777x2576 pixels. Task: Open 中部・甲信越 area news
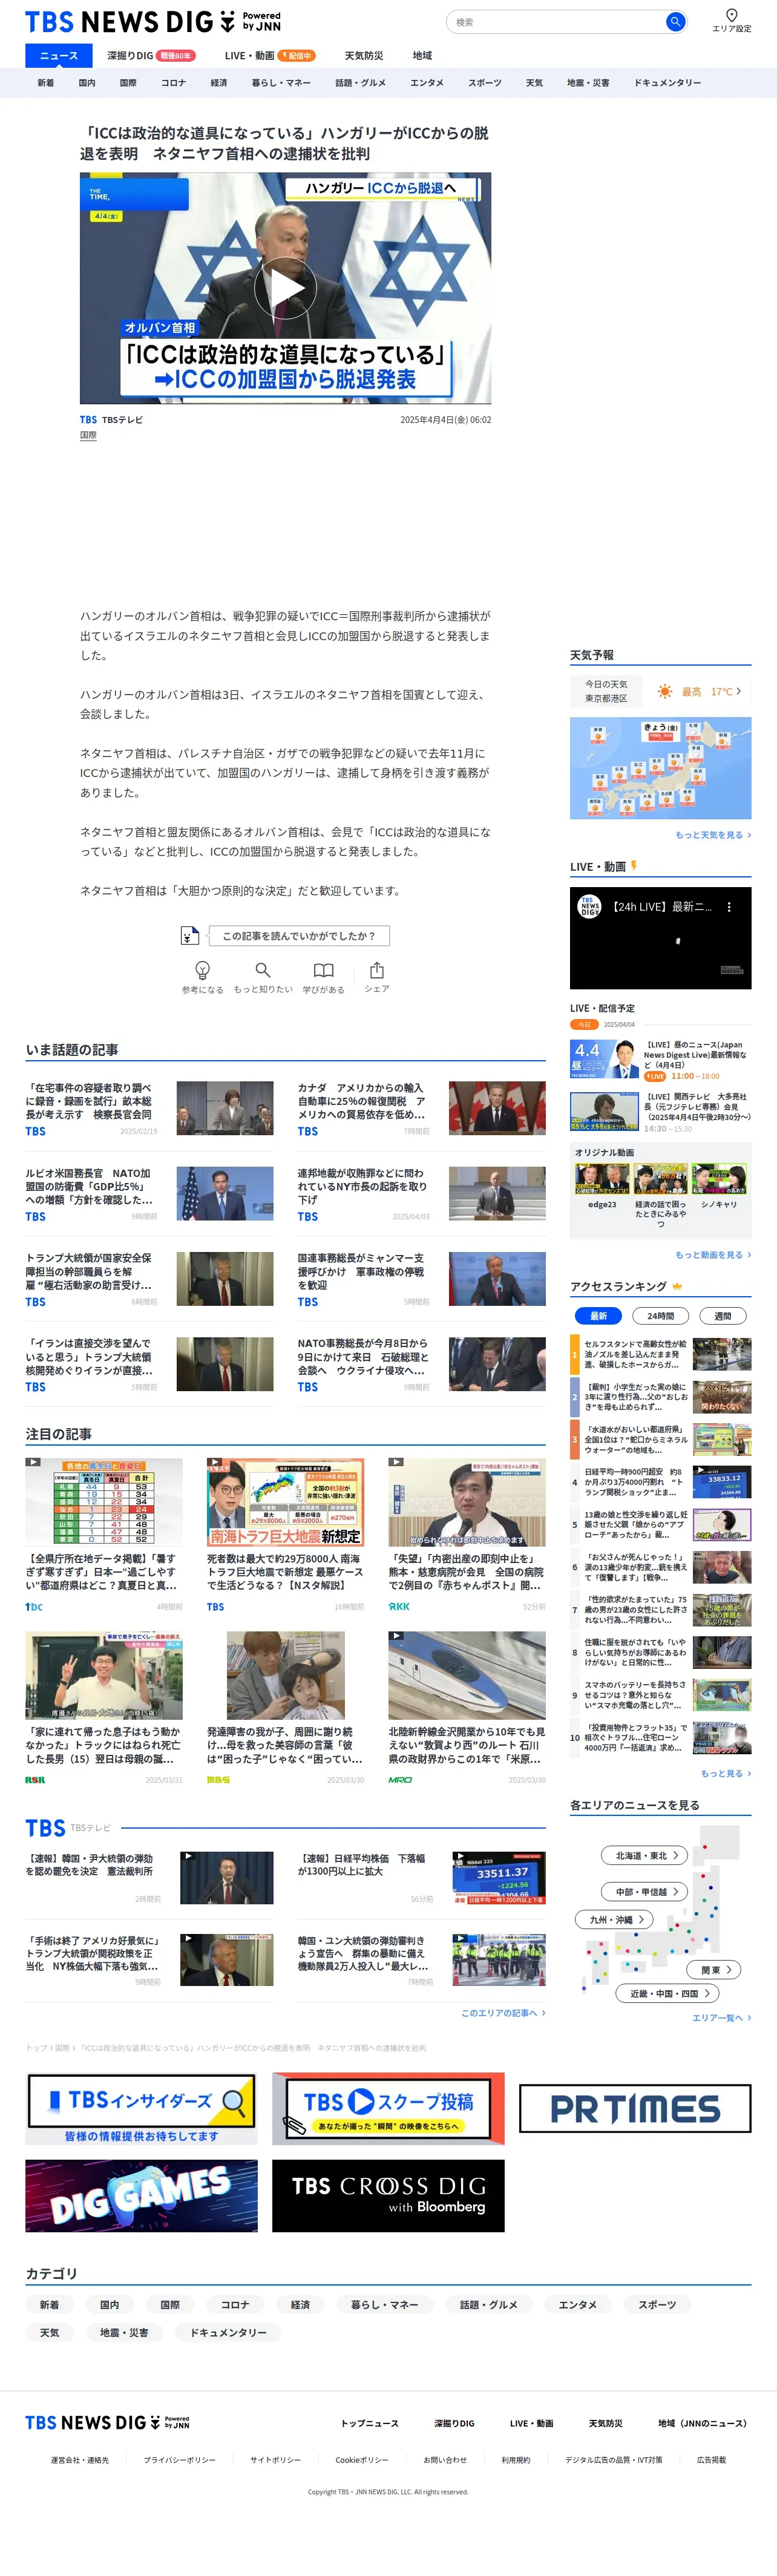644,1891
